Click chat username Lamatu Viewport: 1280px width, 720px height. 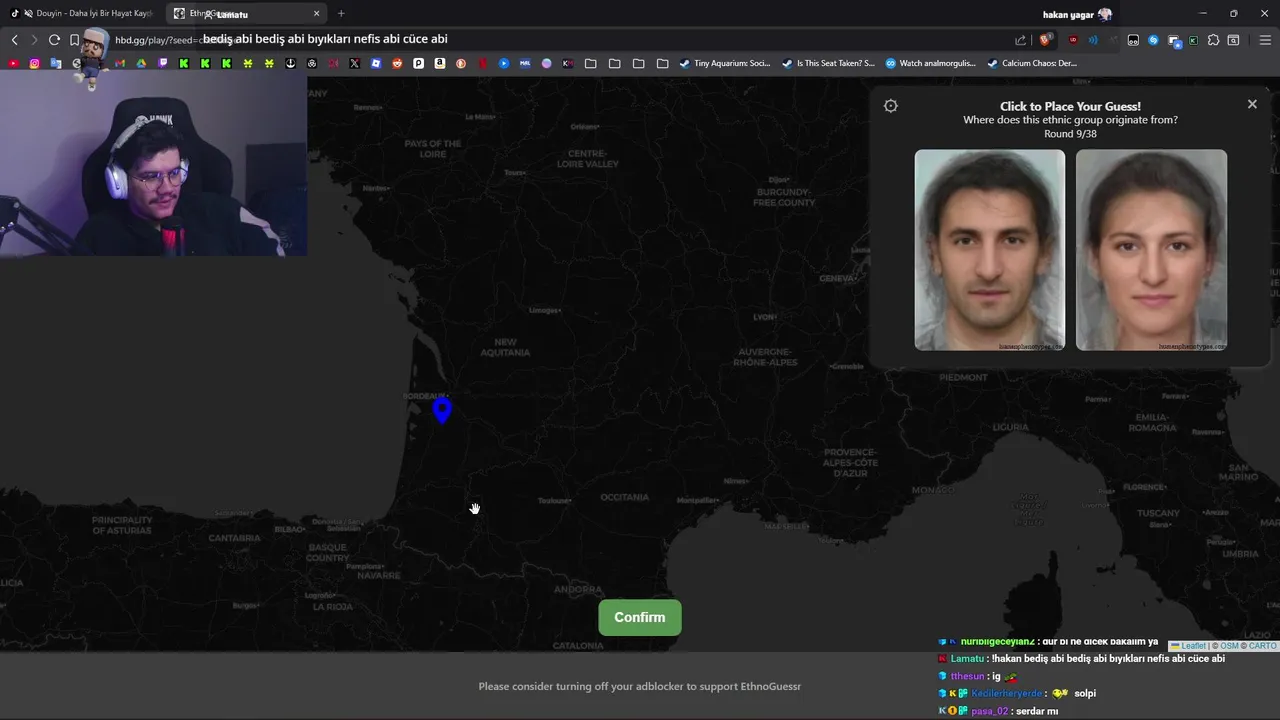[967, 659]
